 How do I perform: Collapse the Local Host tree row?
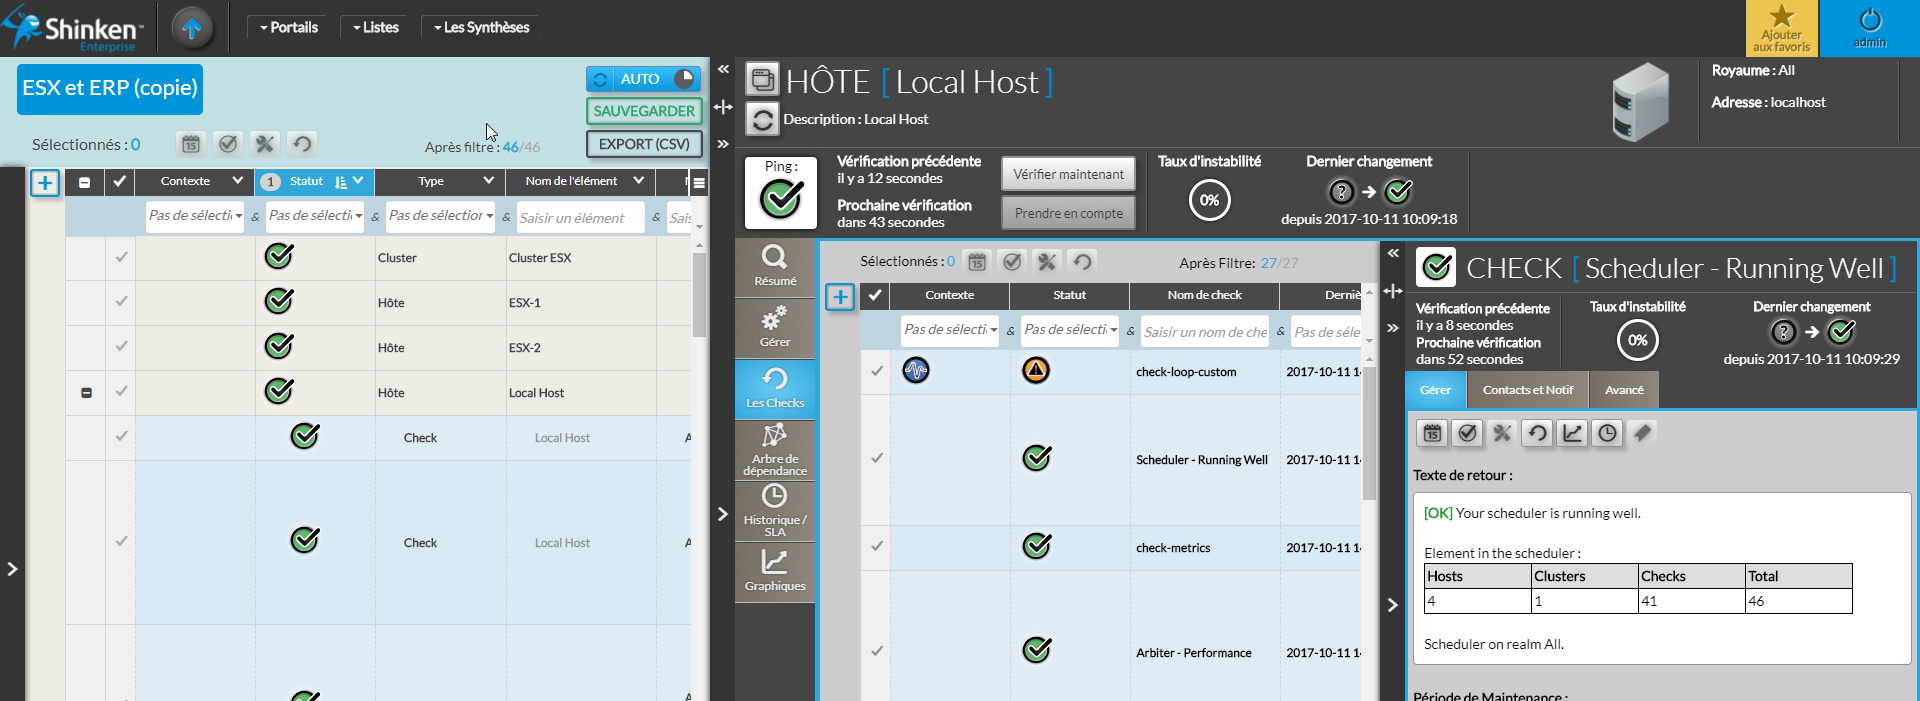pyautogui.click(x=86, y=393)
